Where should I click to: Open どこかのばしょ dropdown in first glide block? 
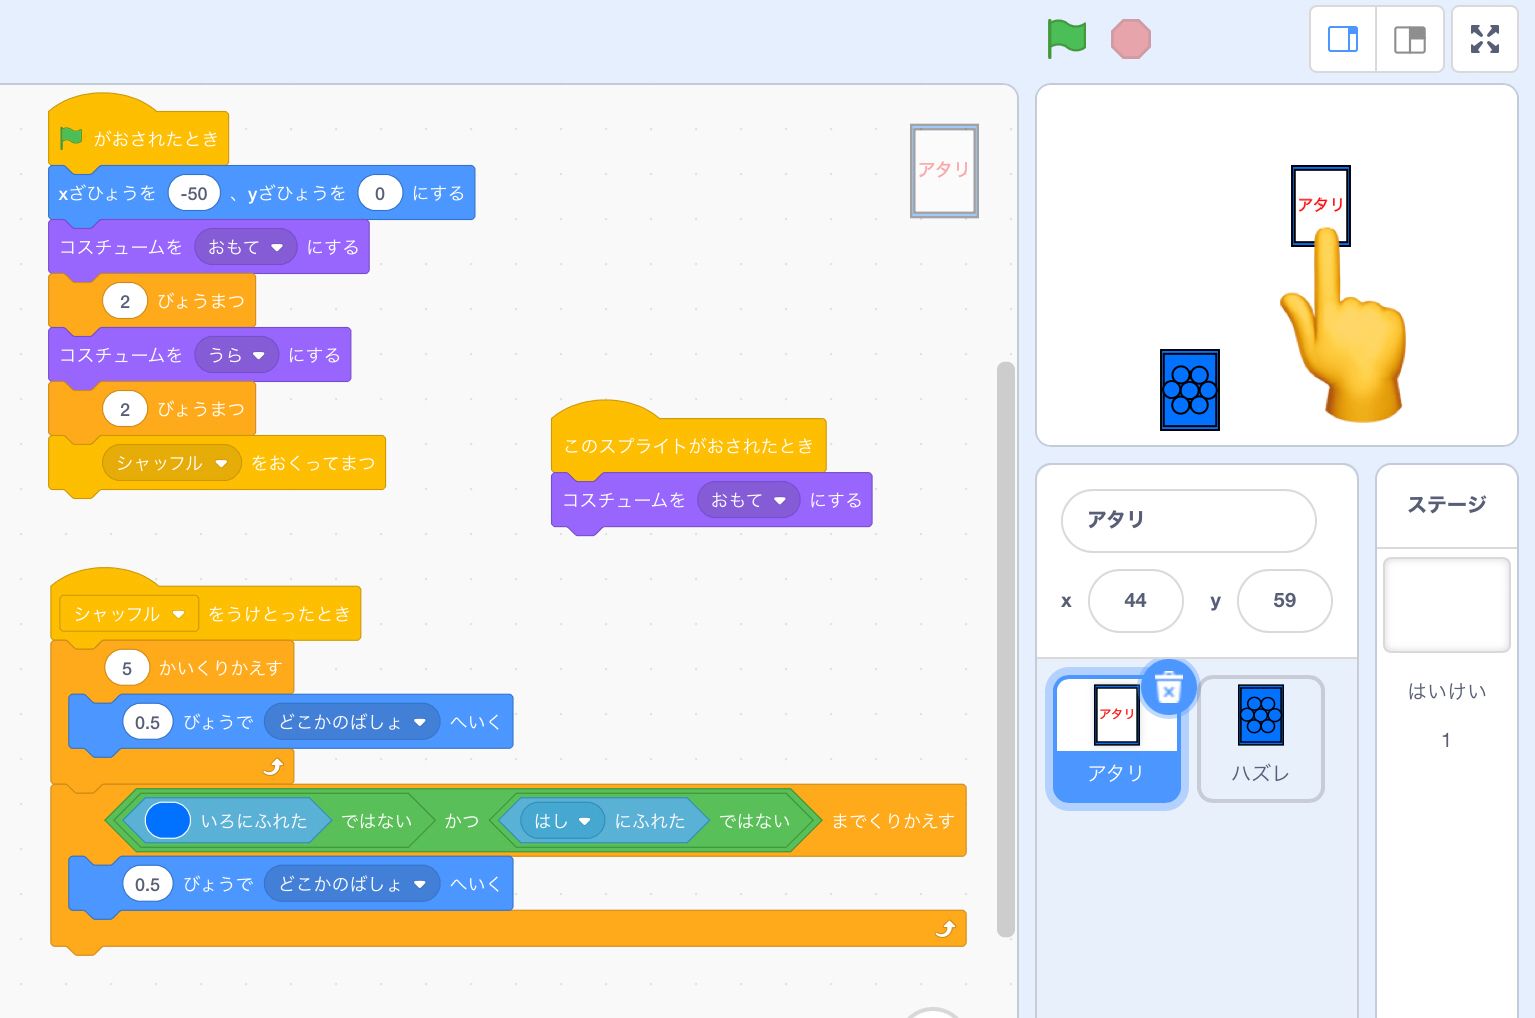coord(352,722)
